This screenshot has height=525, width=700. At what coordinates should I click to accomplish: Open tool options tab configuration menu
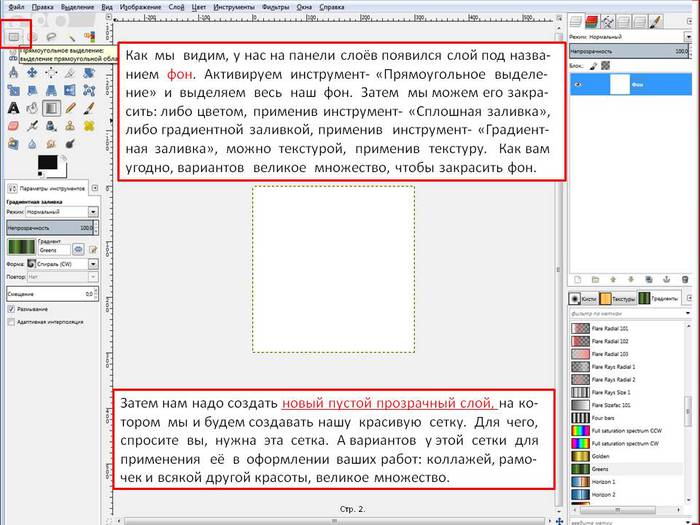[x=95, y=188]
